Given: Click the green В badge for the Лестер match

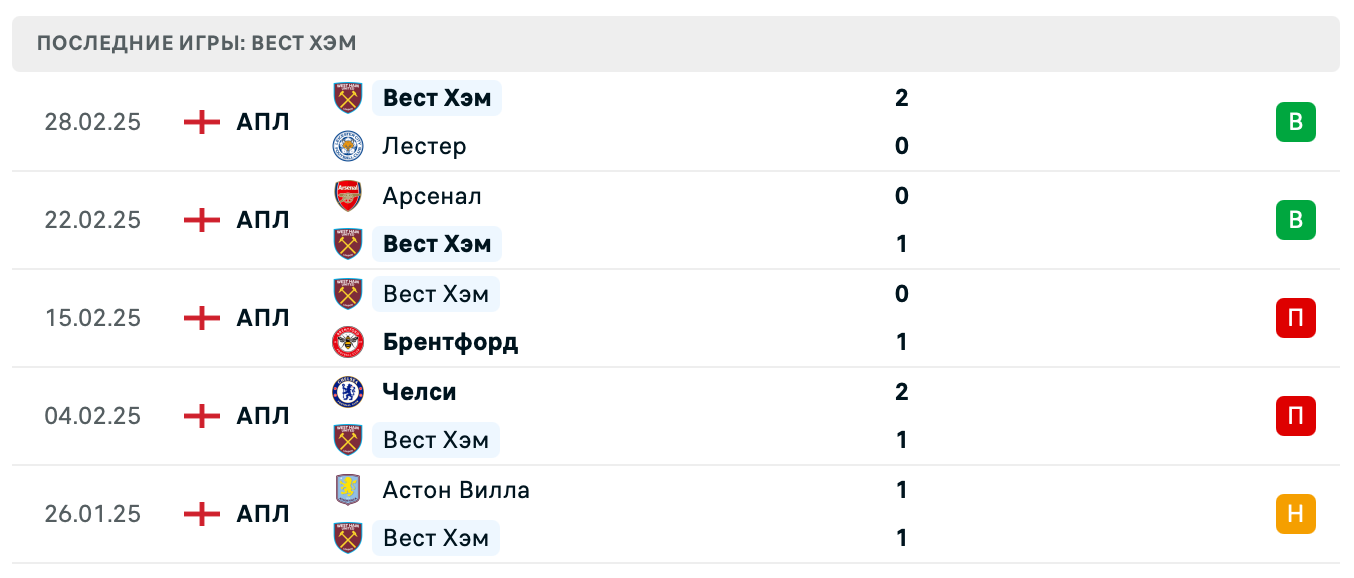Looking at the screenshot, I should click(1297, 122).
